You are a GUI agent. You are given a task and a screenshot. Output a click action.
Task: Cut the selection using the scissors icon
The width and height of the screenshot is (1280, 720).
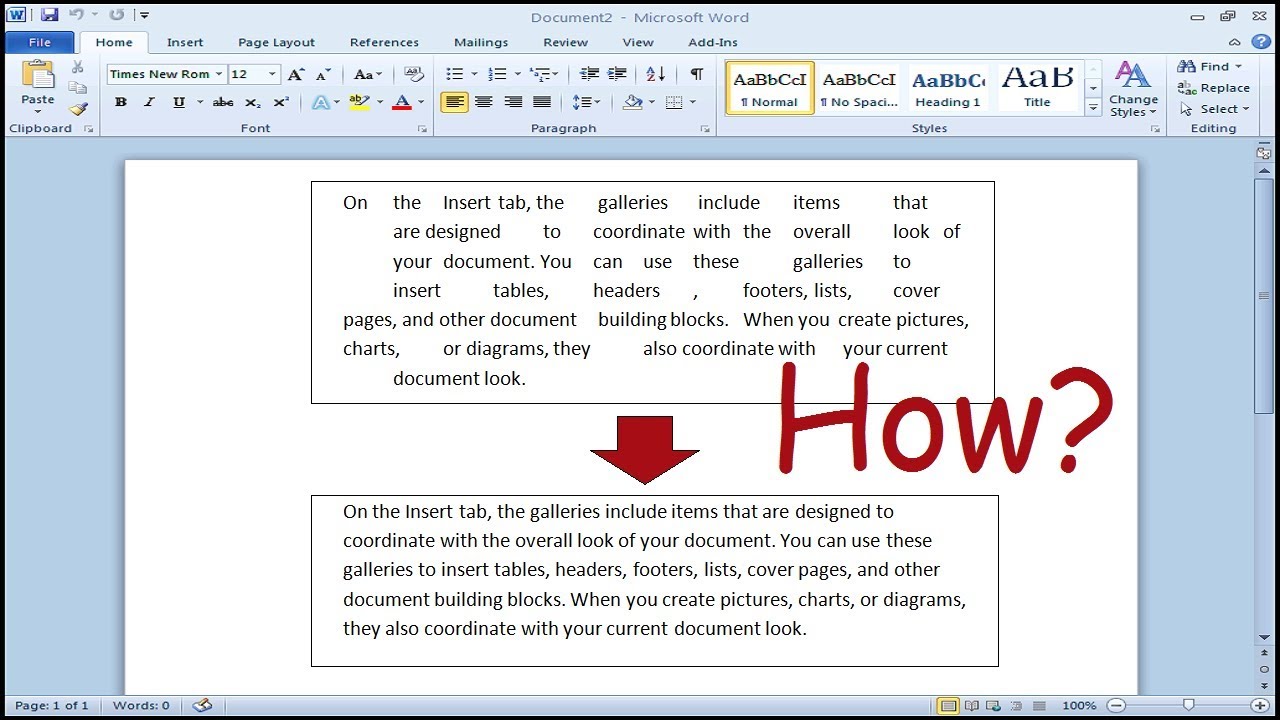[x=77, y=68]
